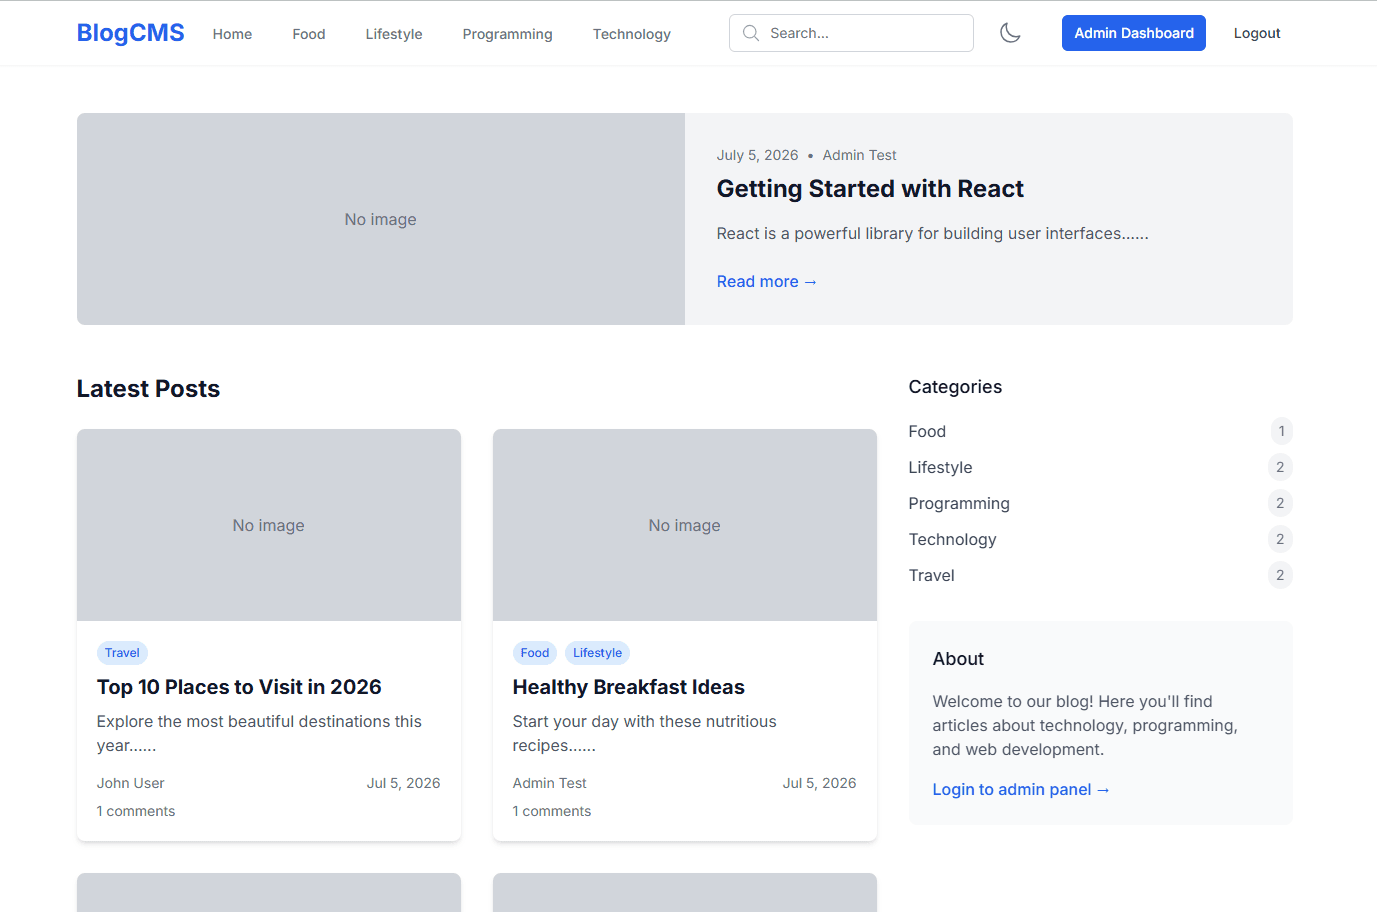Click Admin Test author on Healthy Breakfast post
The image size is (1377, 912).
[x=550, y=783]
